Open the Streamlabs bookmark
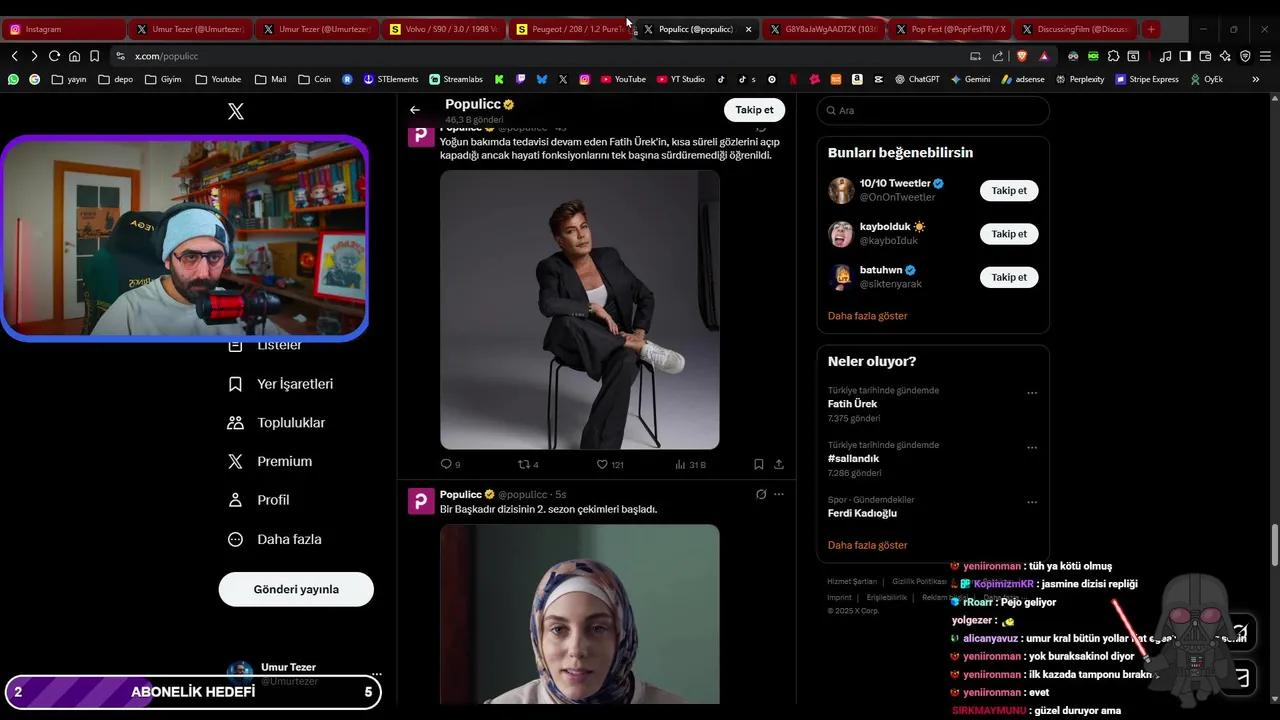Image resolution: width=1280 pixels, height=720 pixels. [x=456, y=79]
